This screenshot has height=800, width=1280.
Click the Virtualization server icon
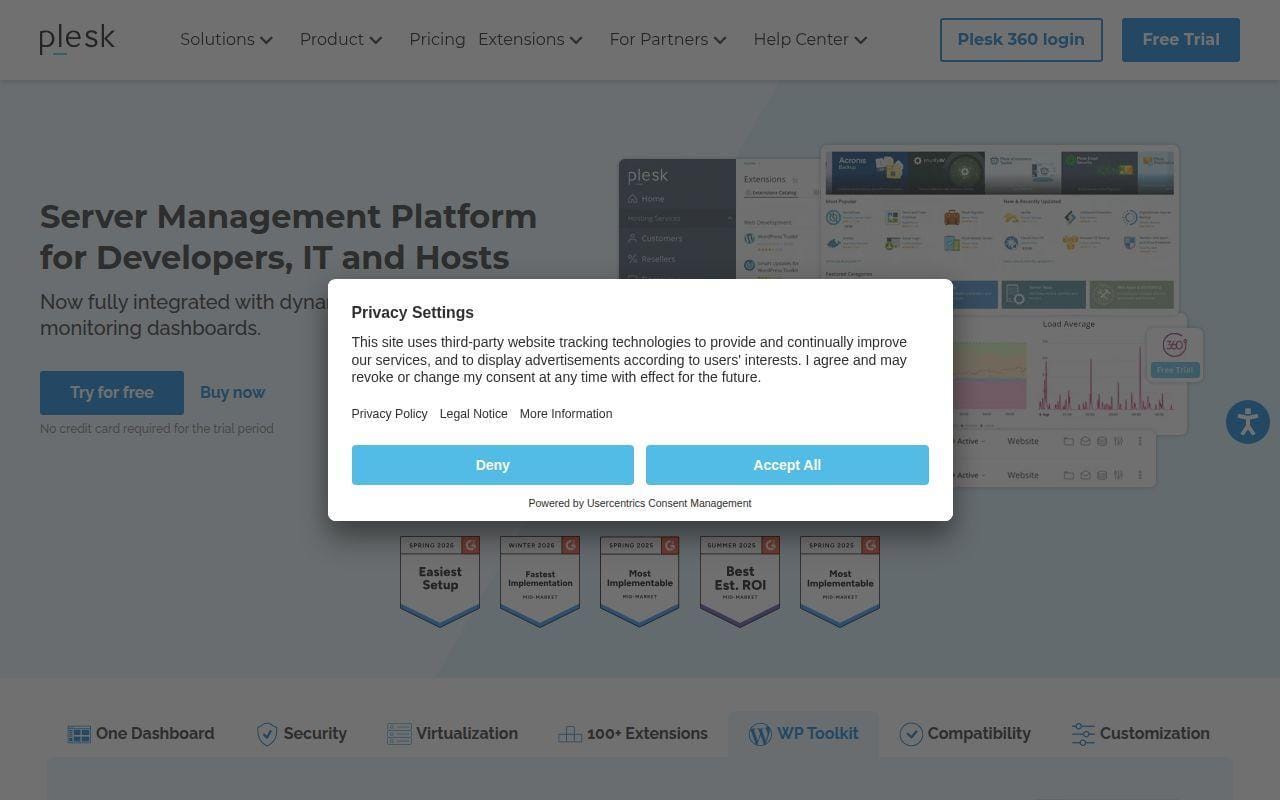tap(399, 734)
